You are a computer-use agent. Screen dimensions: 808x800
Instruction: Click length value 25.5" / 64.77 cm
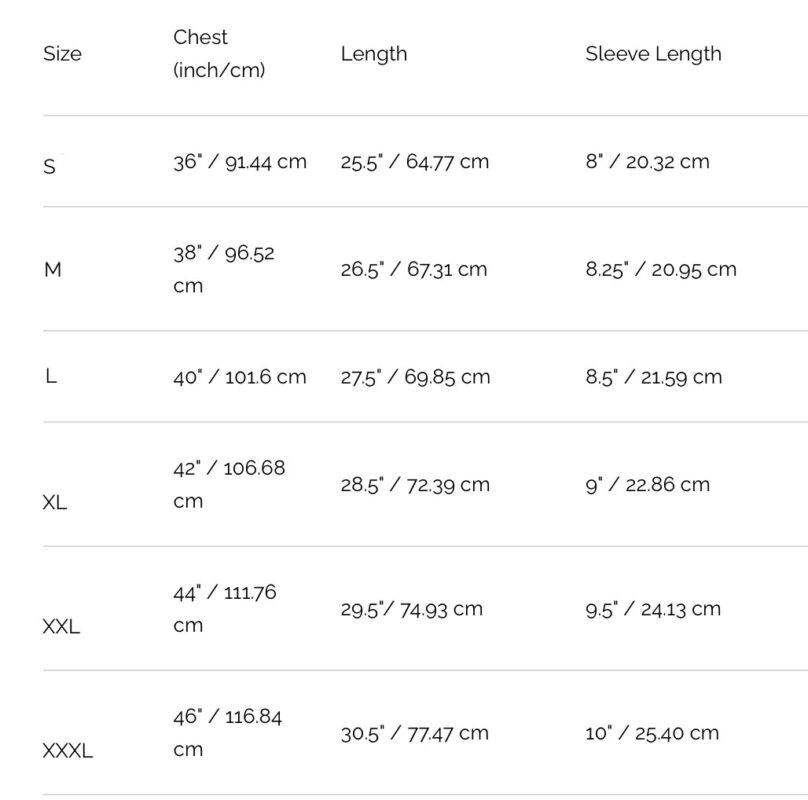point(414,162)
